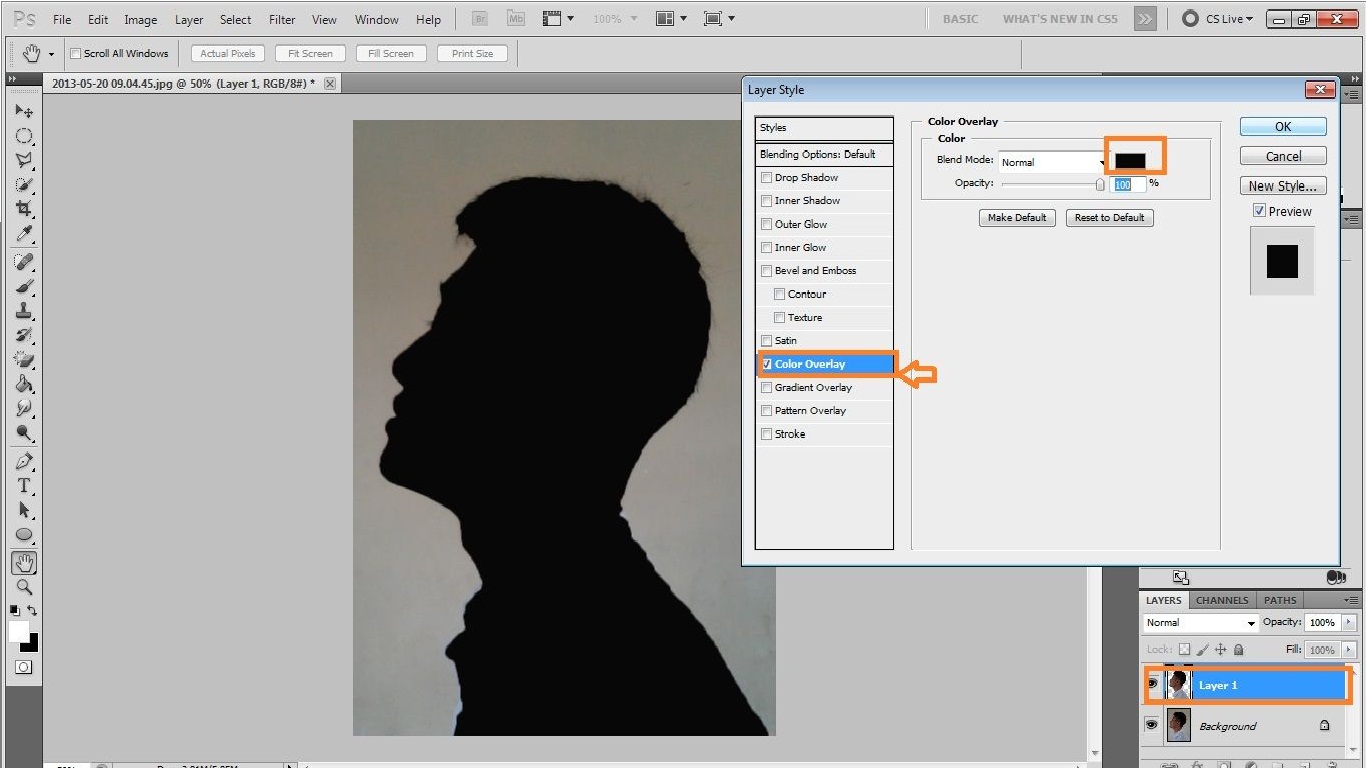Image resolution: width=1366 pixels, height=768 pixels.
Task: Open the black overlay color swatch
Action: (x=1130, y=161)
